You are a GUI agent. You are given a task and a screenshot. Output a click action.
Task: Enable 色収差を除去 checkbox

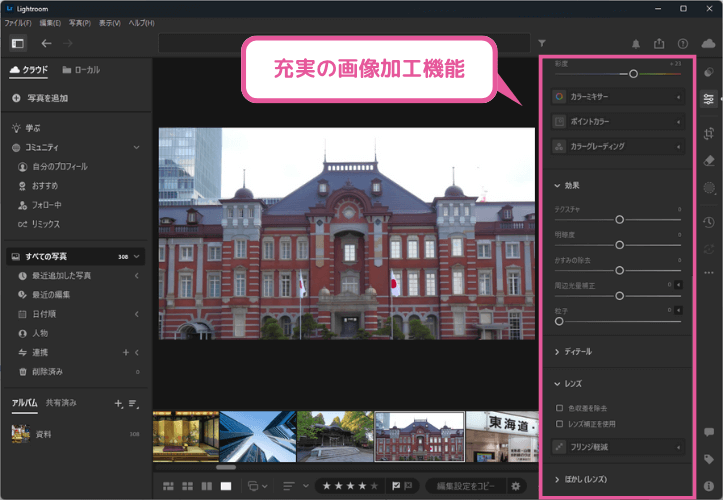559,408
